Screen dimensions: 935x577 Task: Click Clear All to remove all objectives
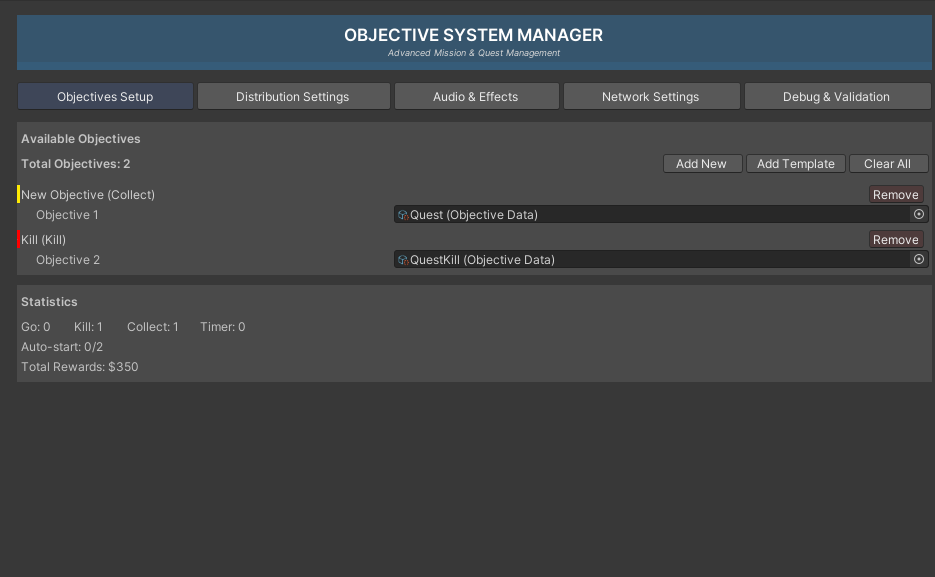[888, 163]
